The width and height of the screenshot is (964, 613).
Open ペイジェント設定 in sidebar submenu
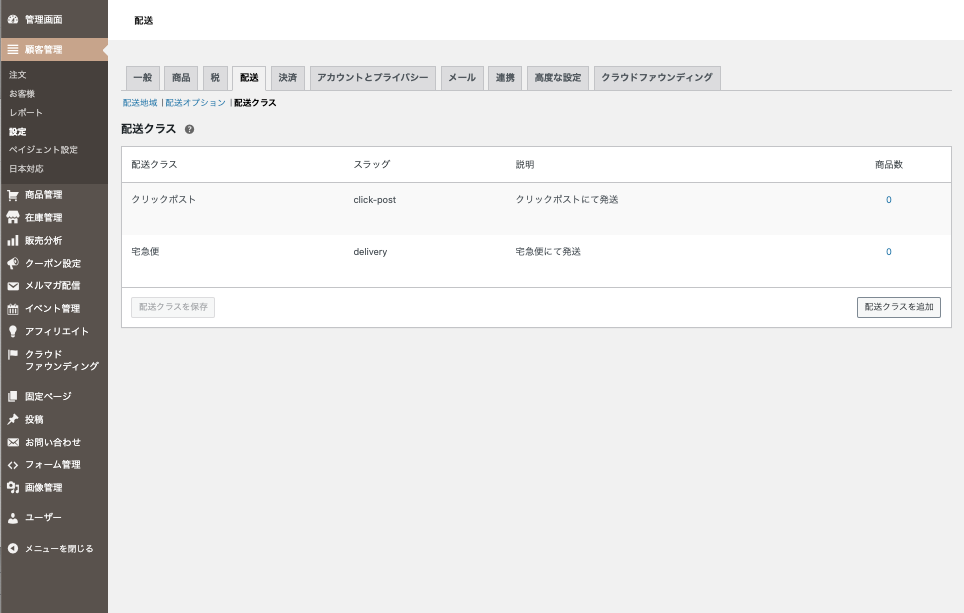[43, 150]
